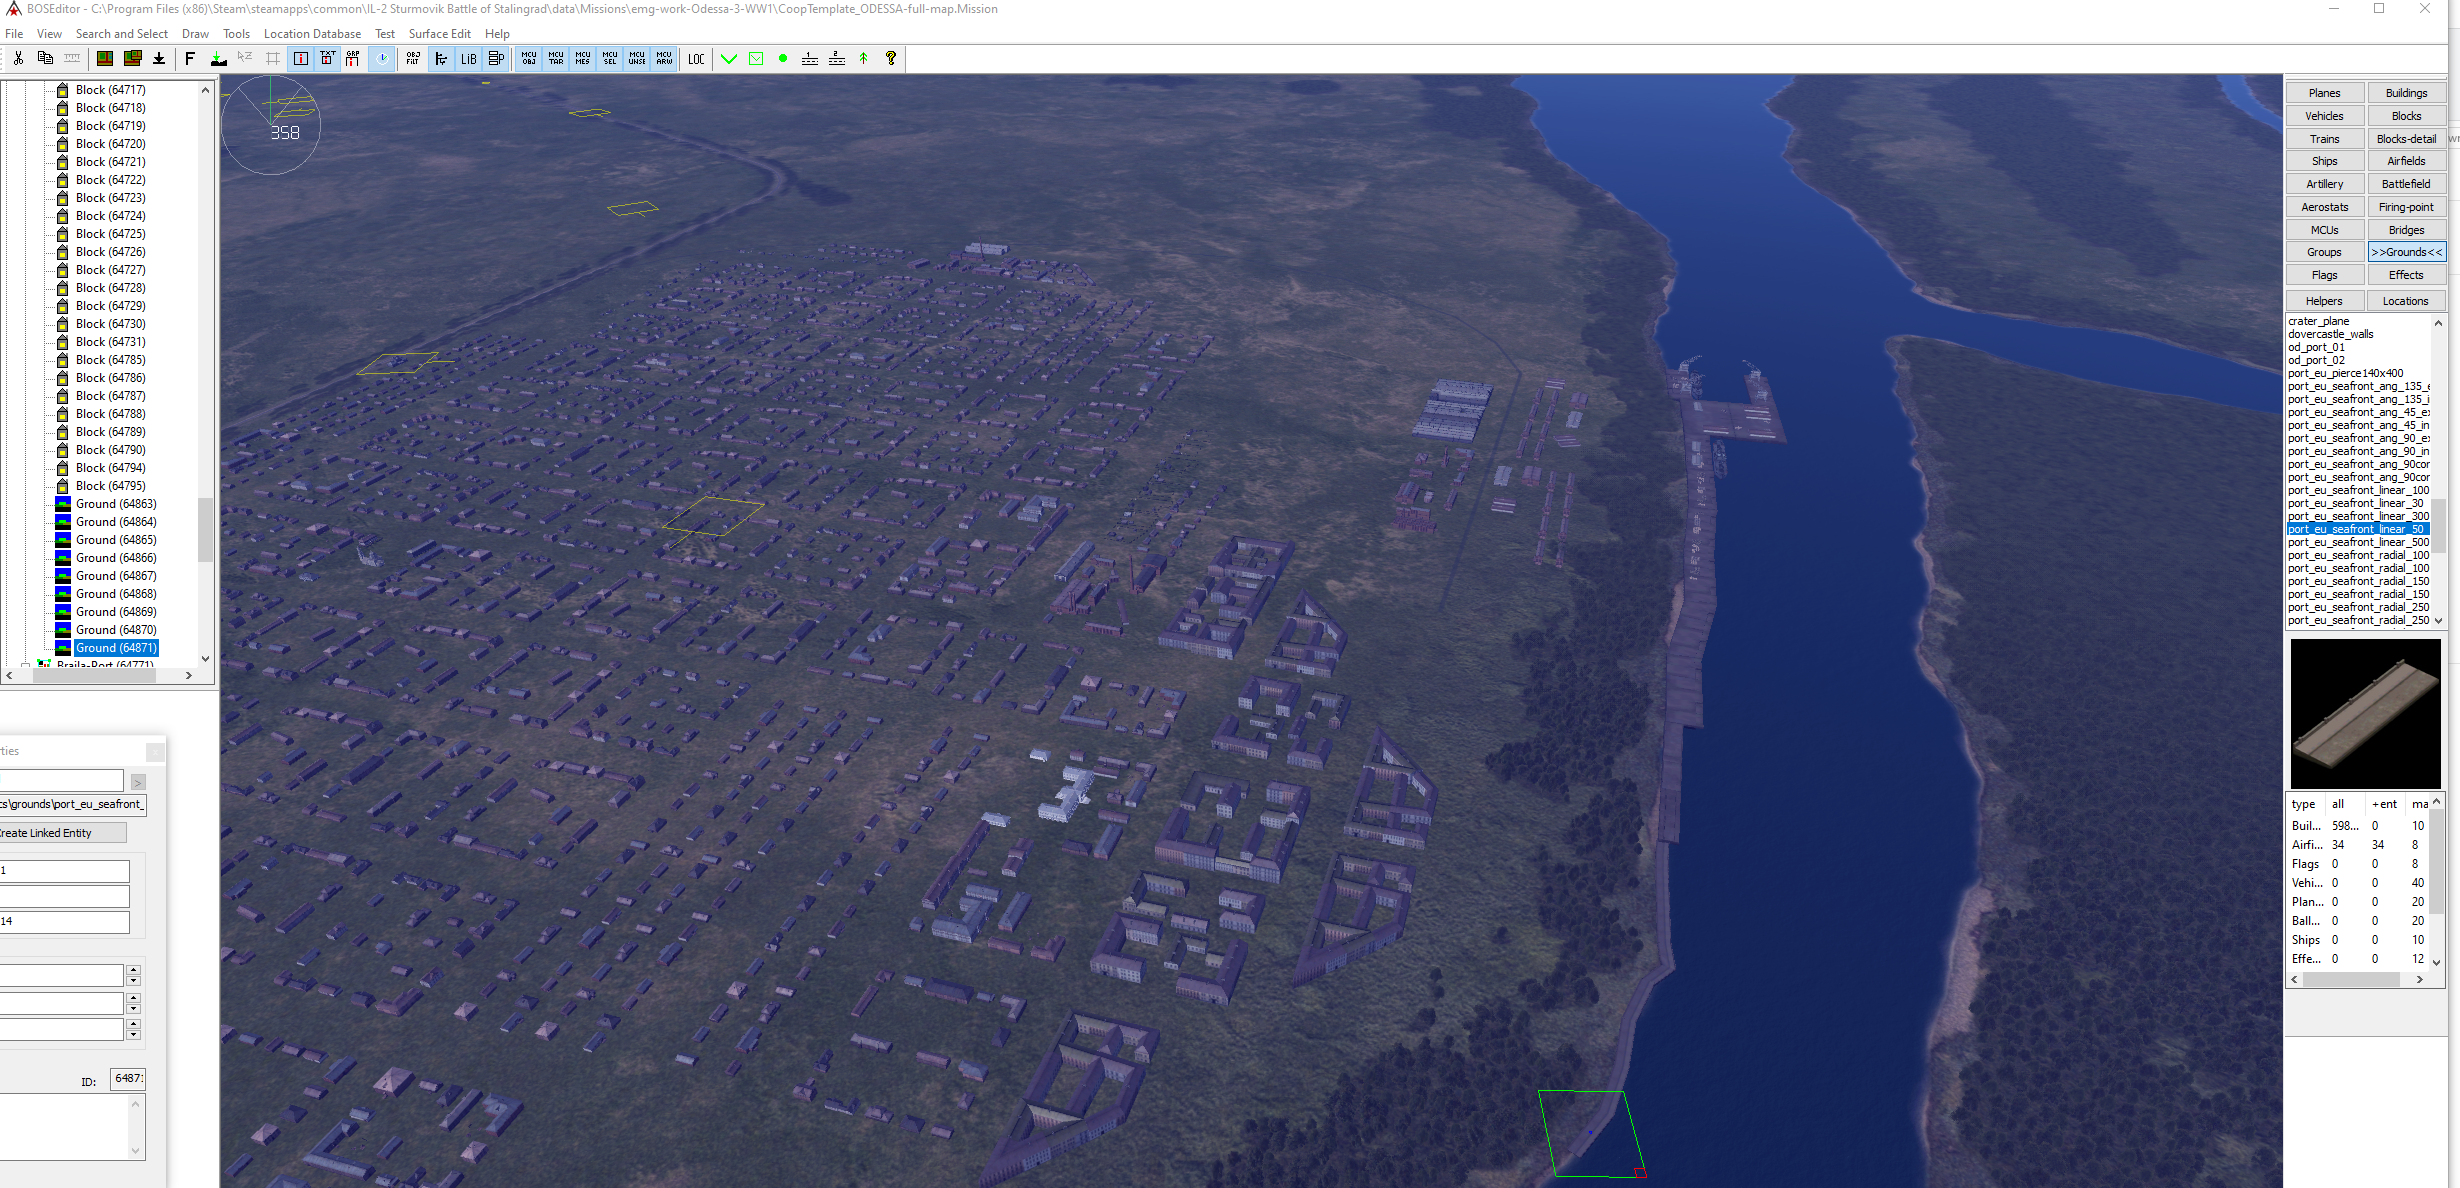Click the OBJ FILT object filter icon
The width and height of the screenshot is (2460, 1188).
pos(412,58)
